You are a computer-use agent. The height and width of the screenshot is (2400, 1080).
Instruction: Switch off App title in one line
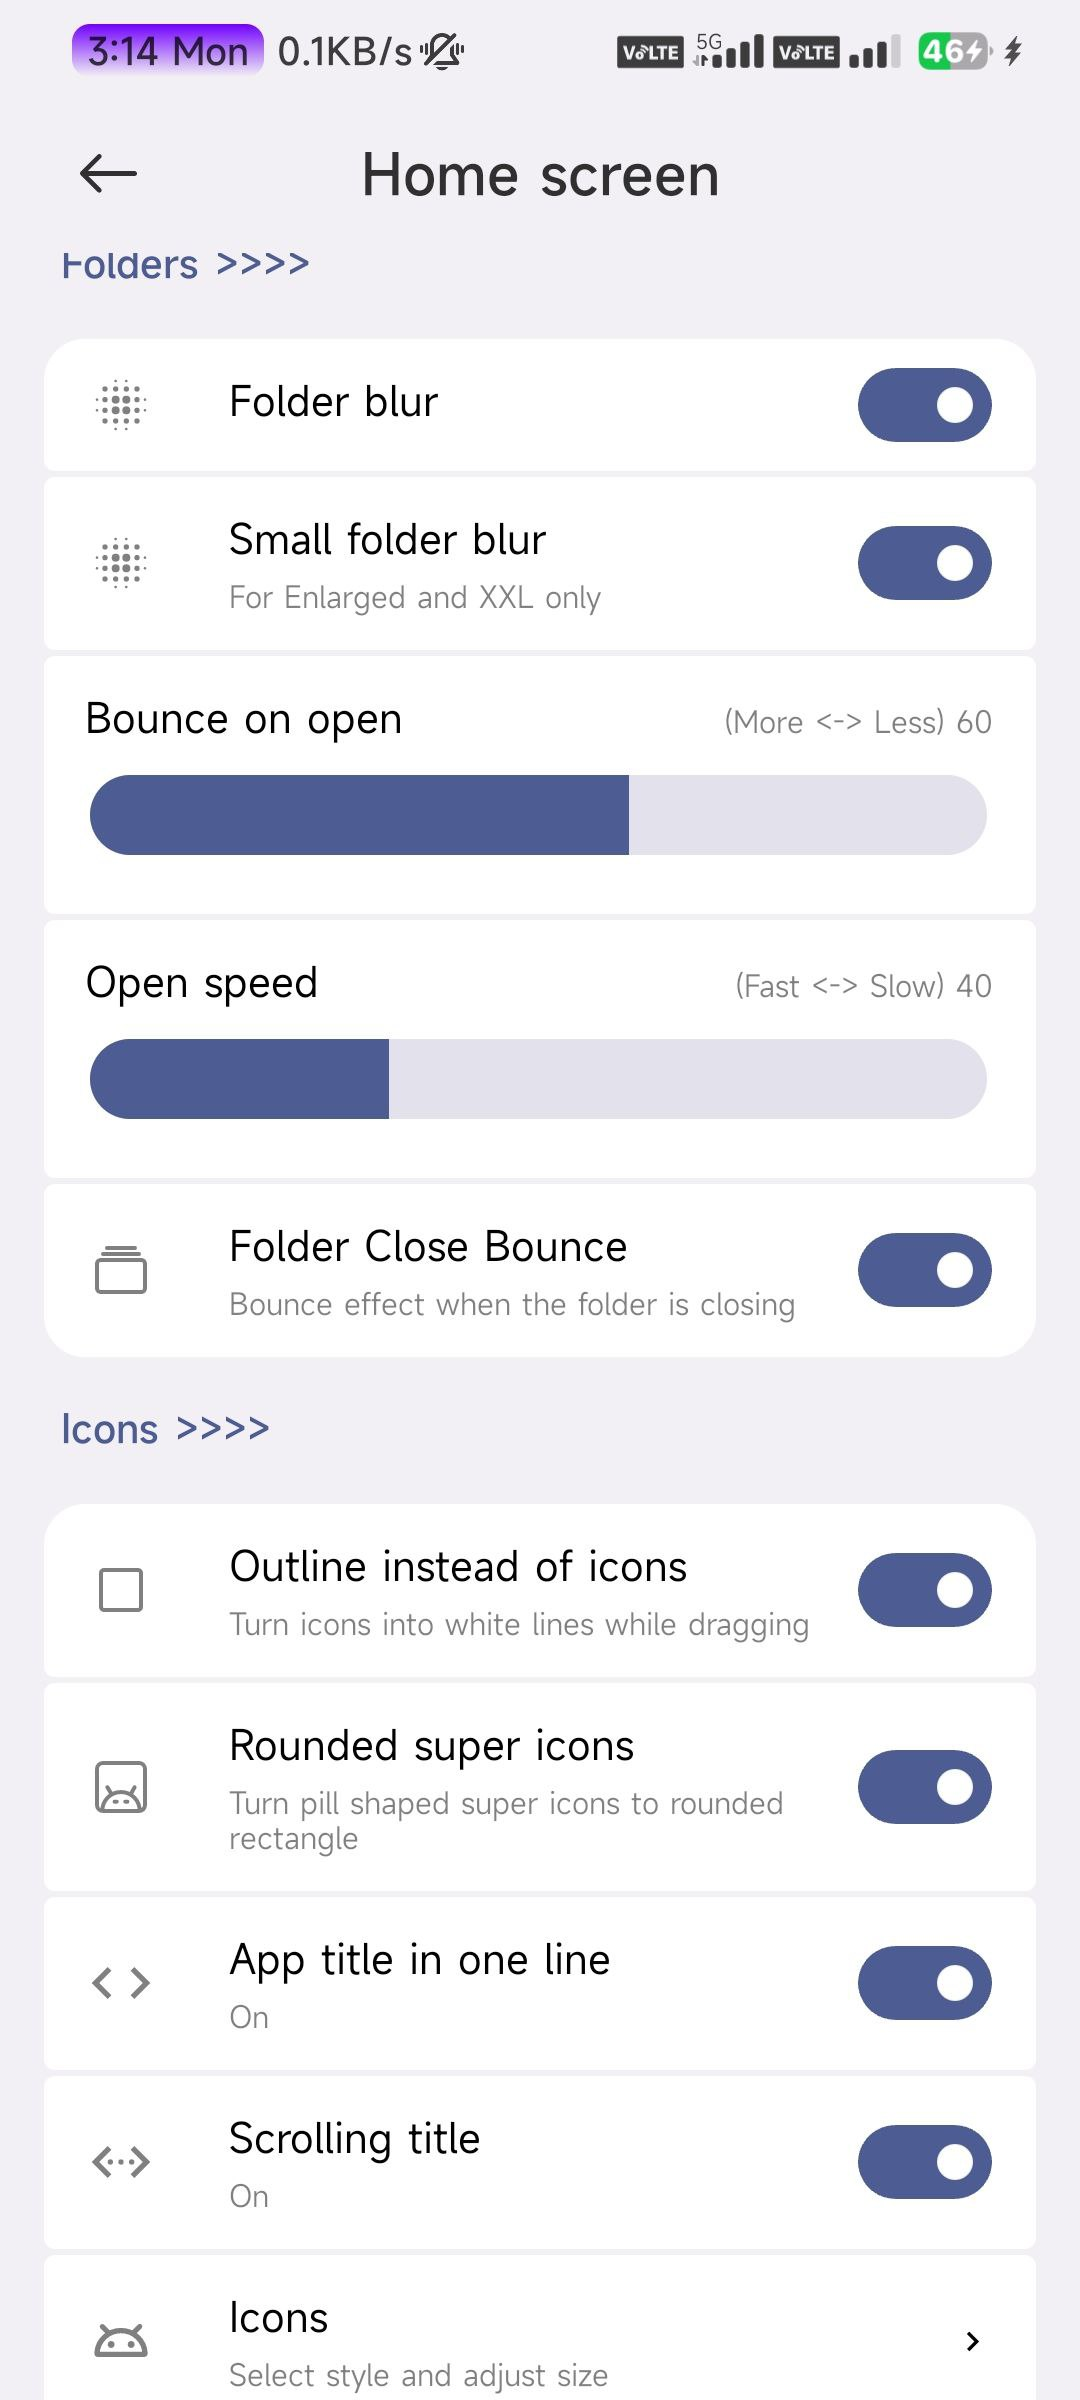(925, 1983)
